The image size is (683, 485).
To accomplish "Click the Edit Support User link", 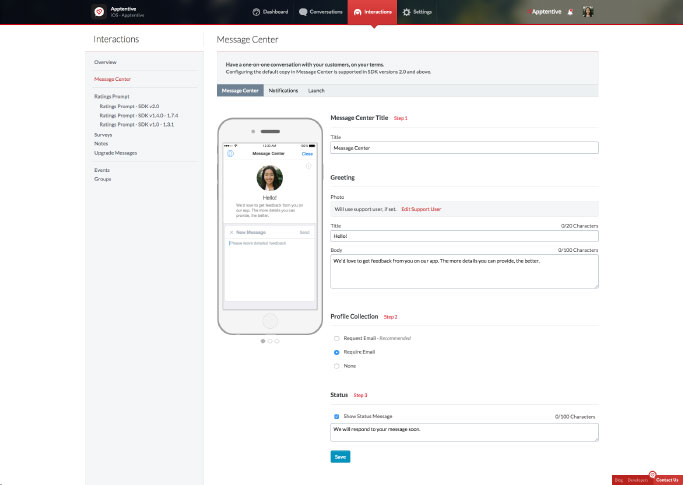I will 421,209.
